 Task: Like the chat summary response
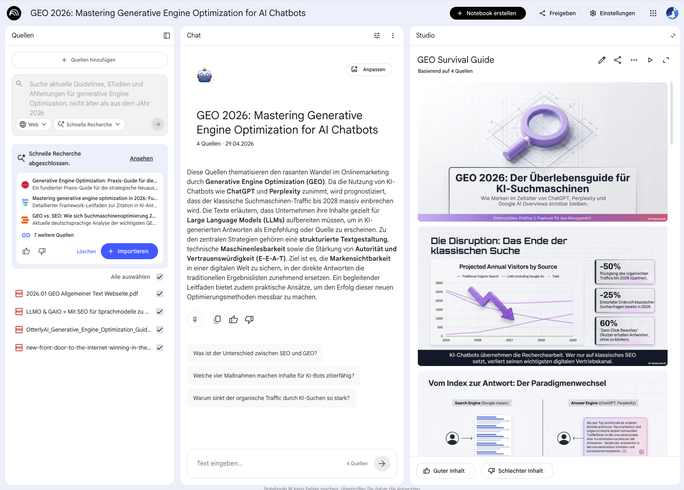tap(233, 319)
